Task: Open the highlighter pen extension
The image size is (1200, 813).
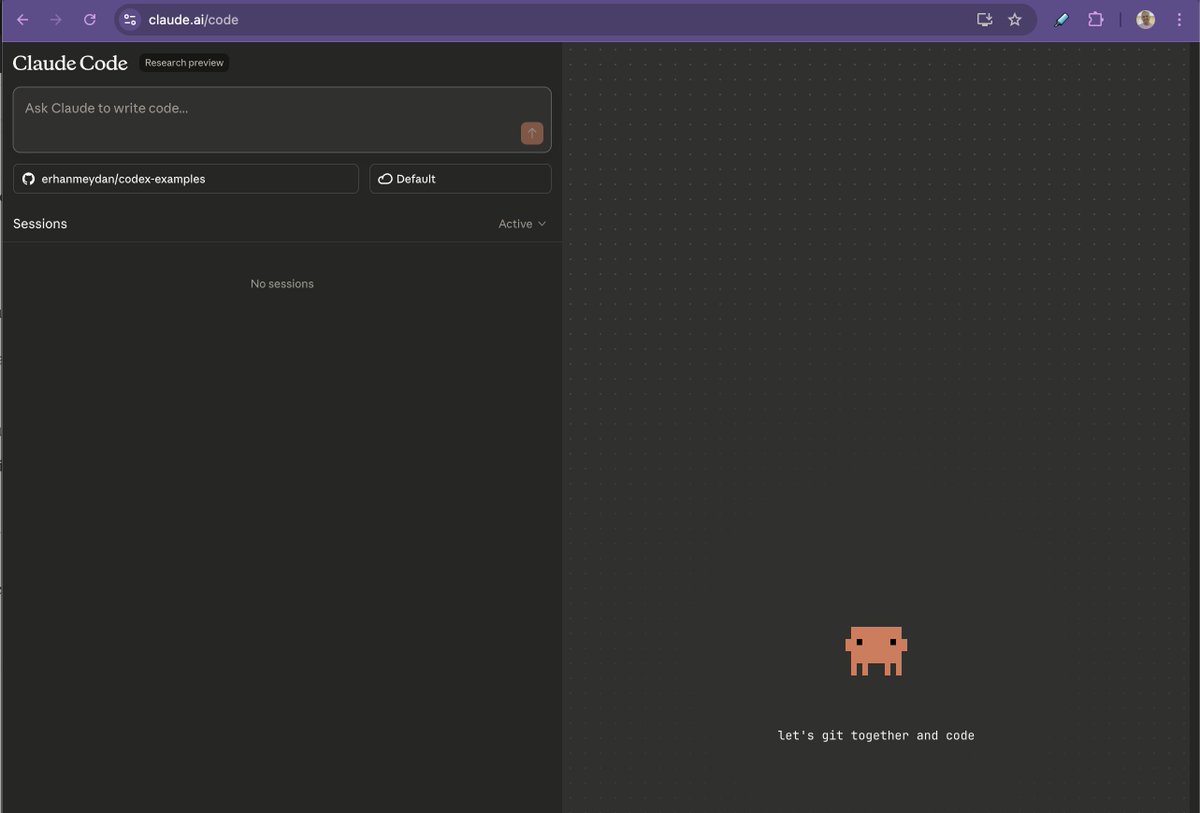Action: pos(1061,19)
